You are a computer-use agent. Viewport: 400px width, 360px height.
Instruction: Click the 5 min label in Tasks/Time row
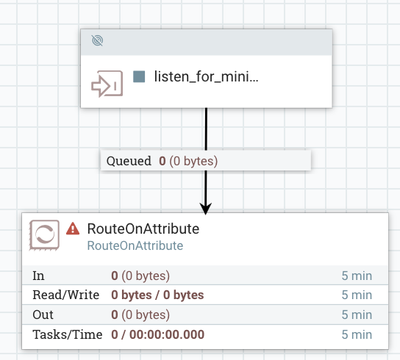(357, 334)
